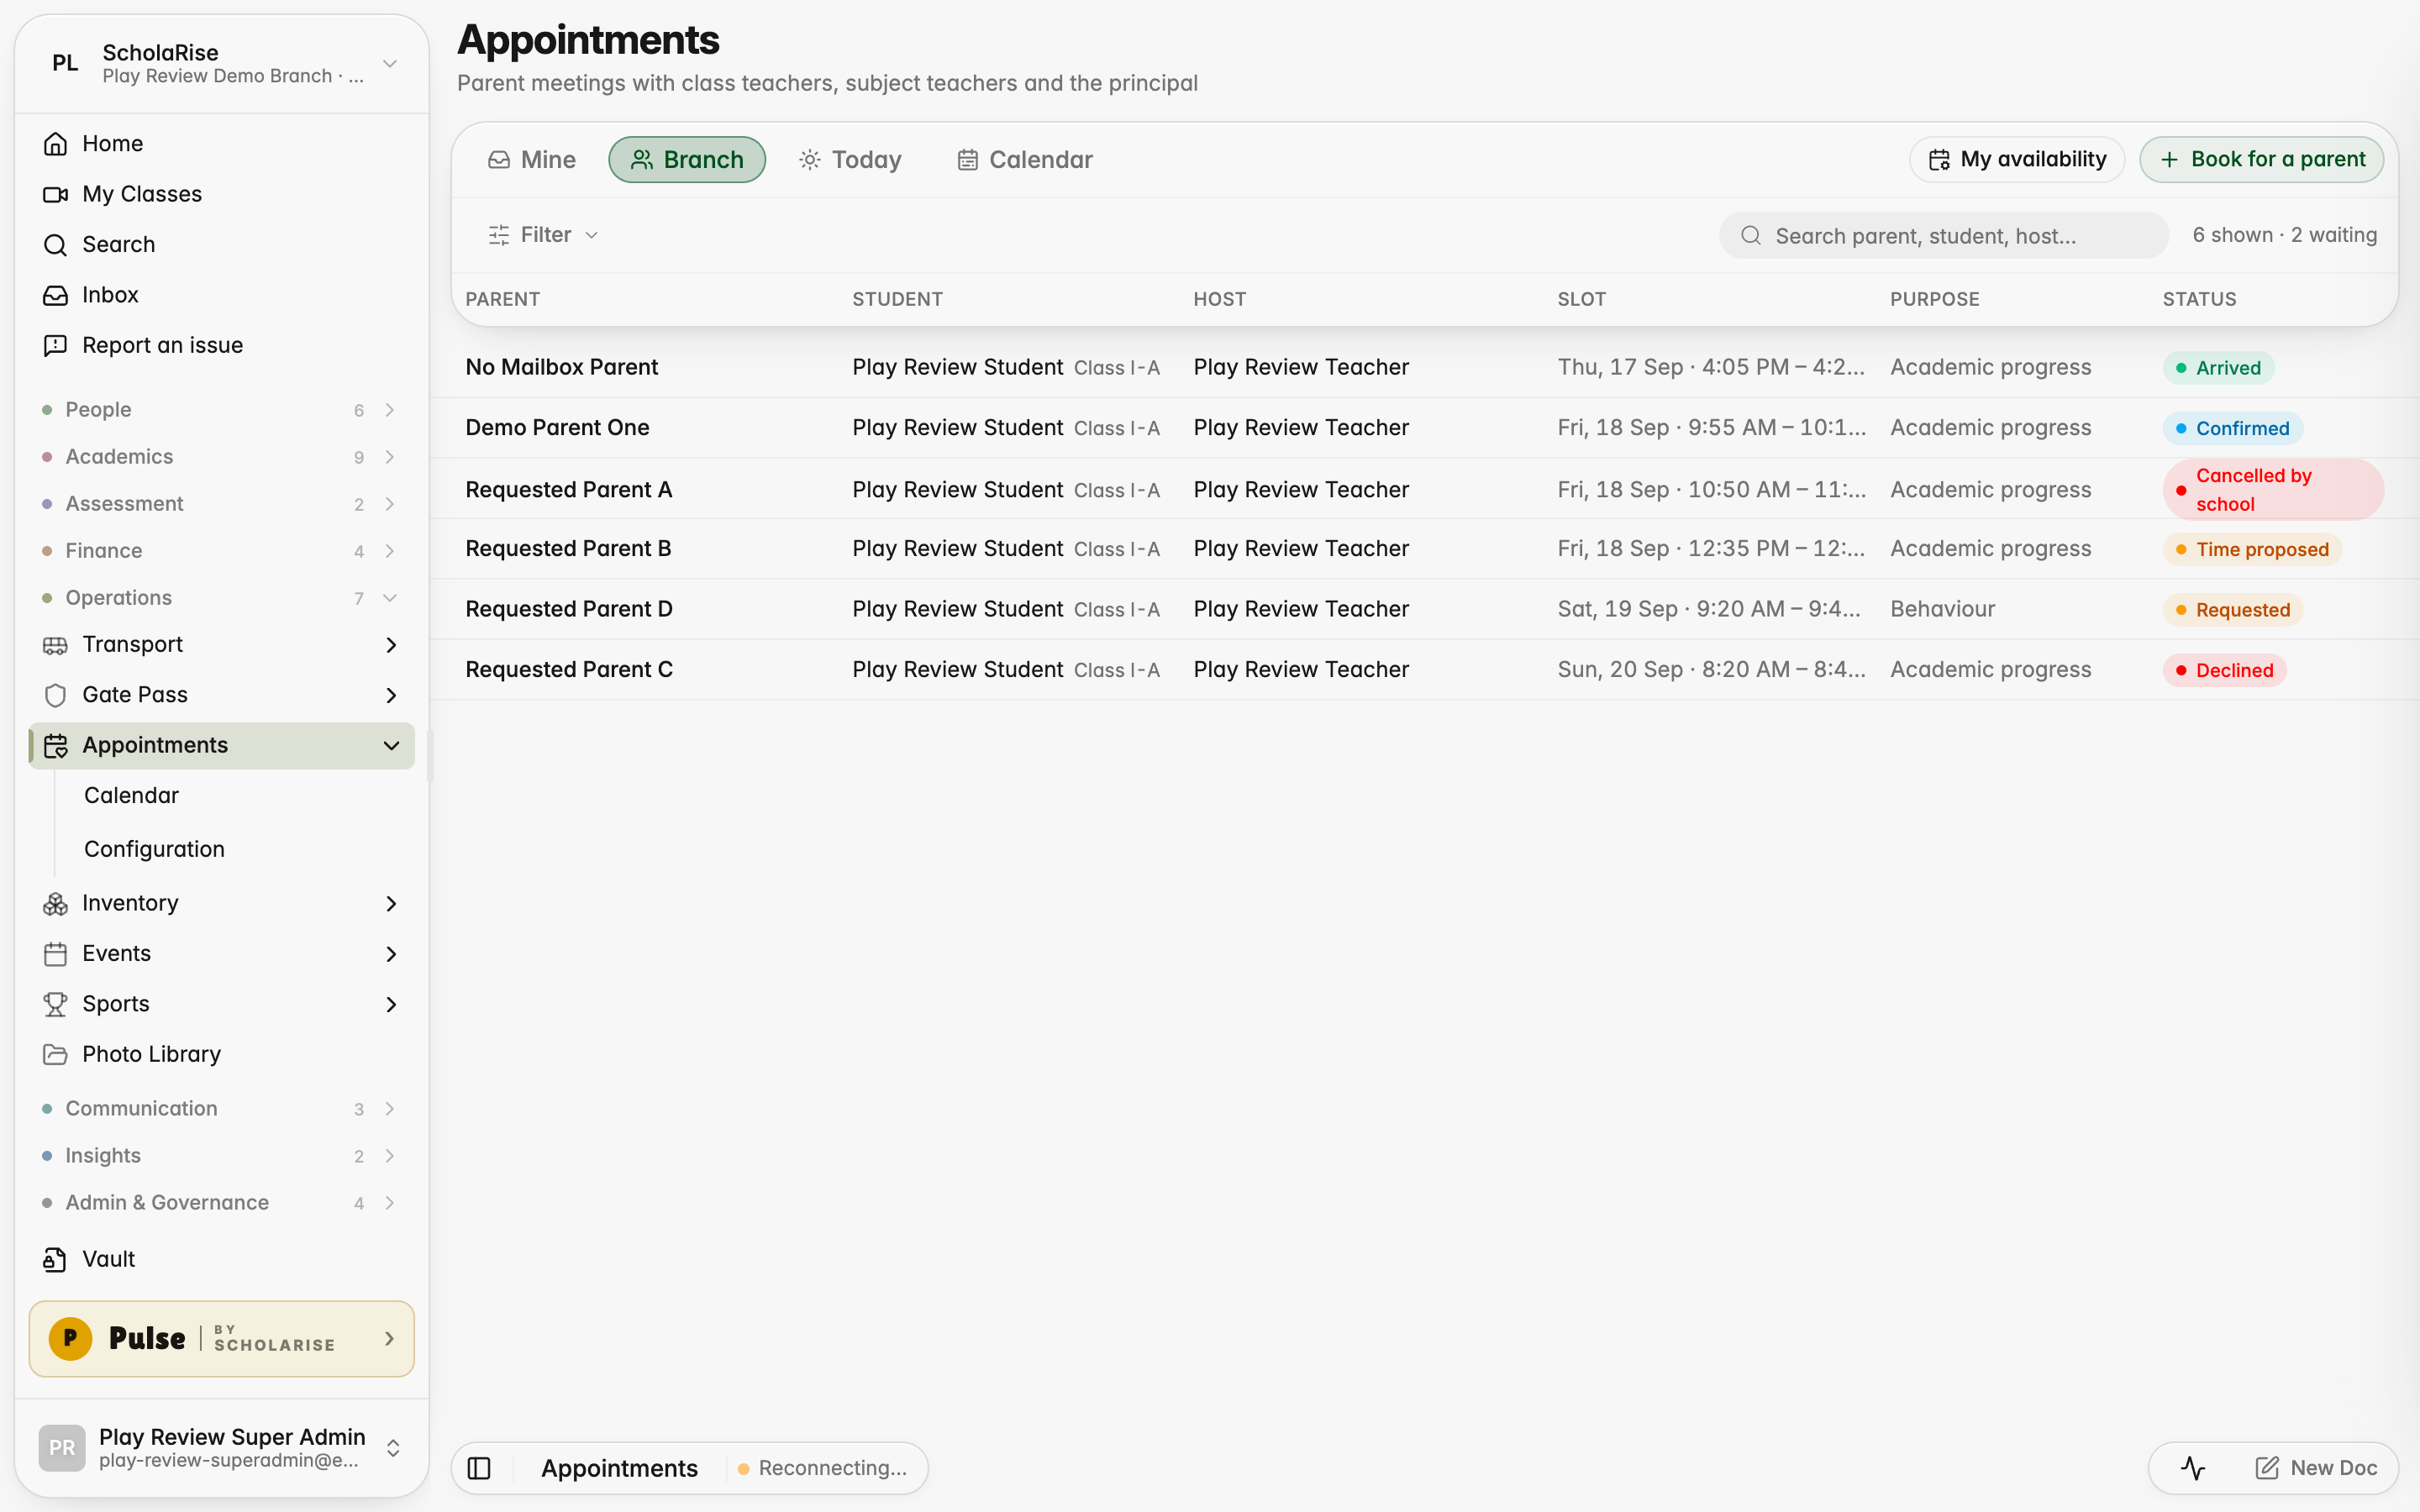2420x1512 pixels.
Task: Click the Declined status for Requested Parent C
Action: (x=2224, y=670)
